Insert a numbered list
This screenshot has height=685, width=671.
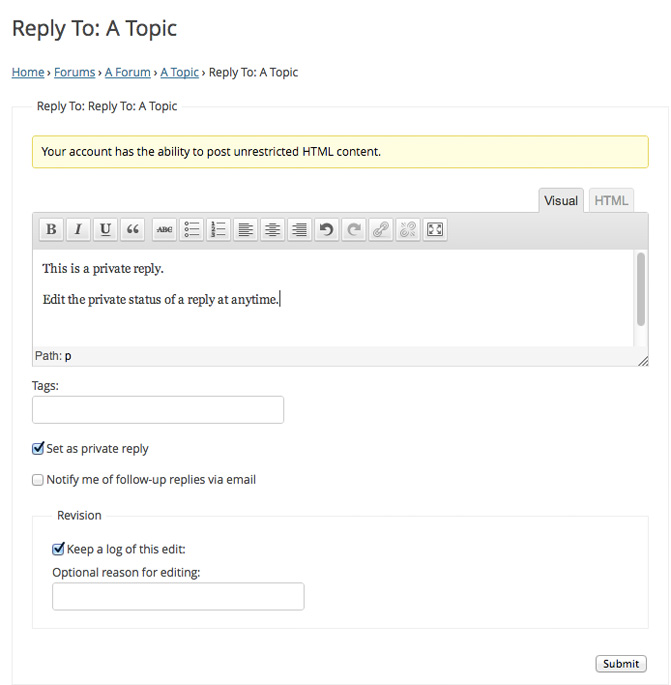point(218,230)
